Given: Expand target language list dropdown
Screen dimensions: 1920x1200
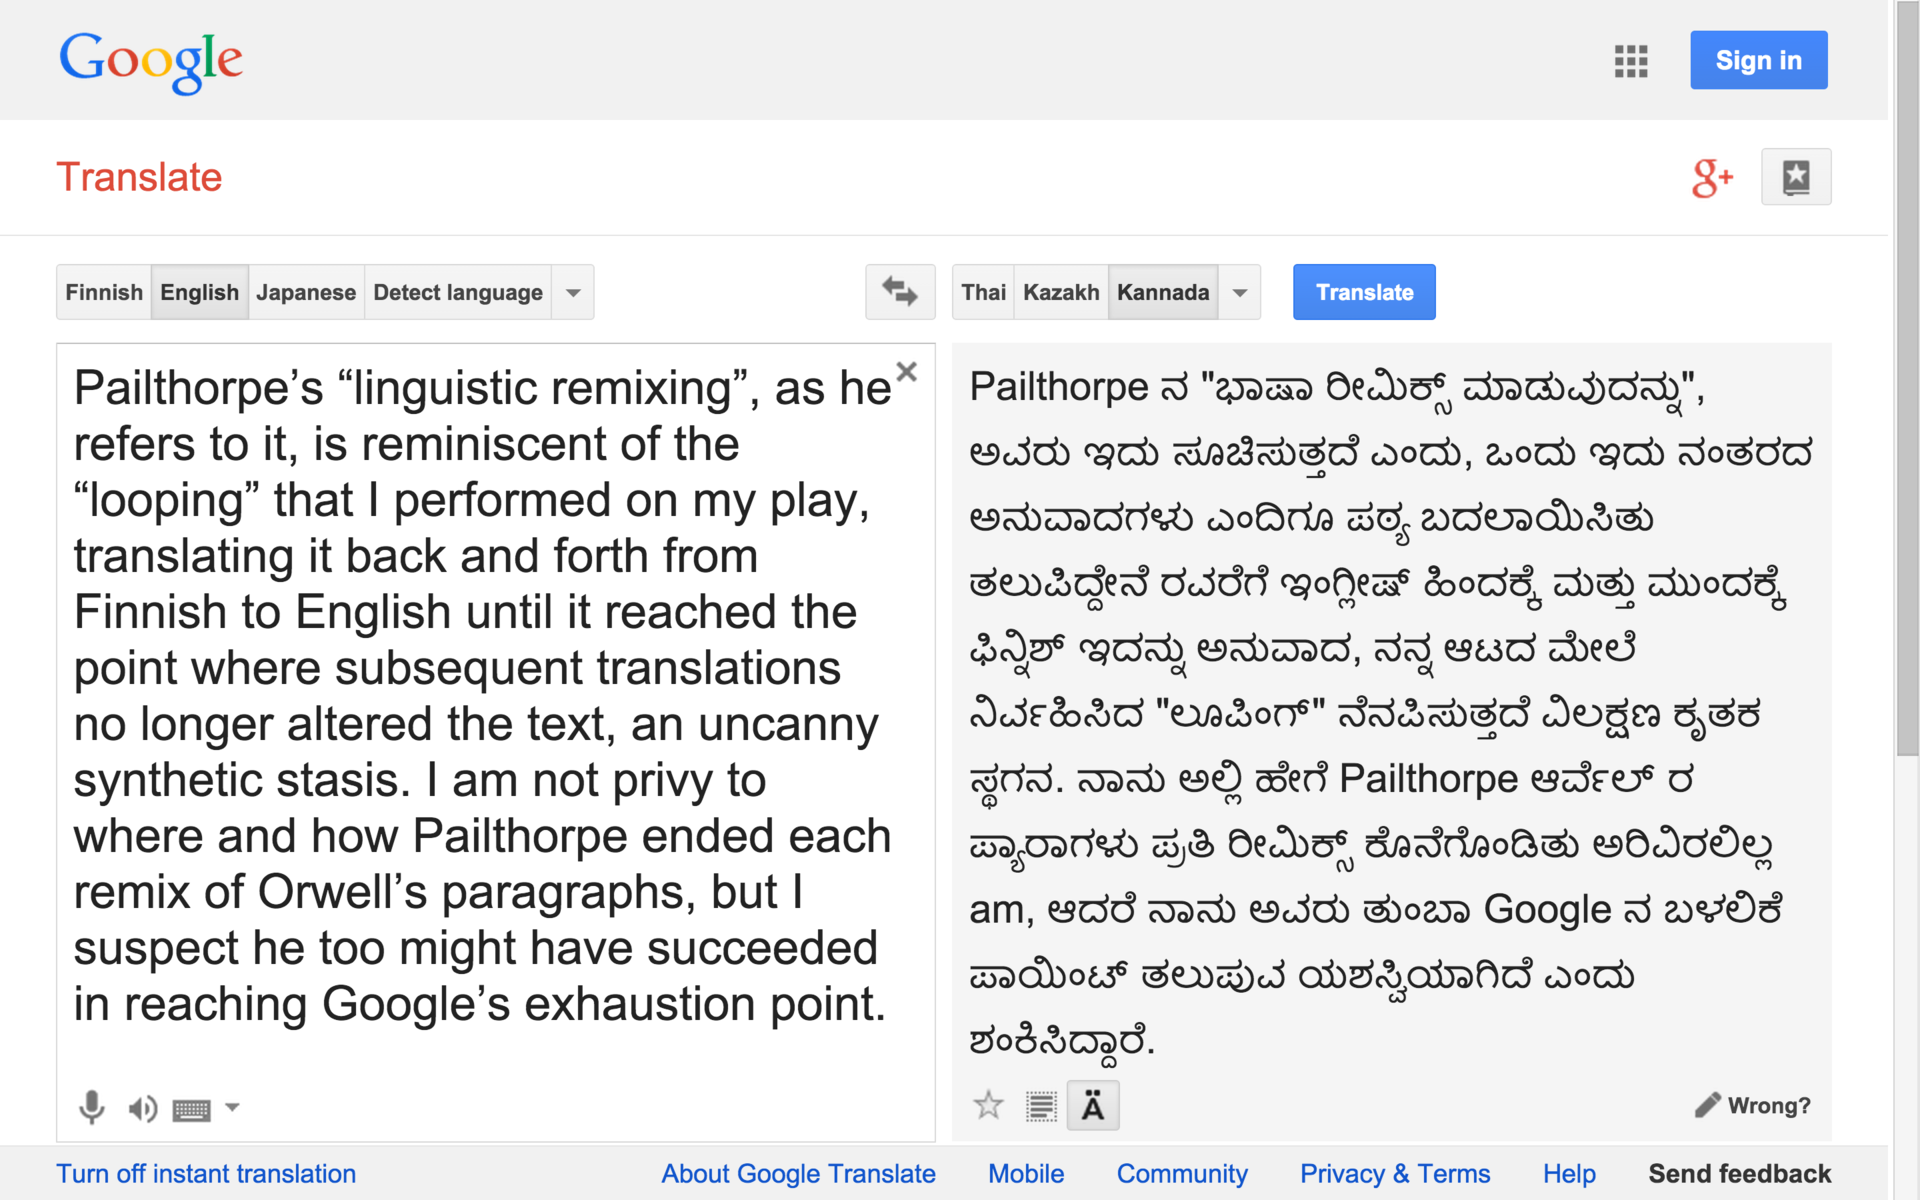Looking at the screenshot, I should pos(1239,293).
